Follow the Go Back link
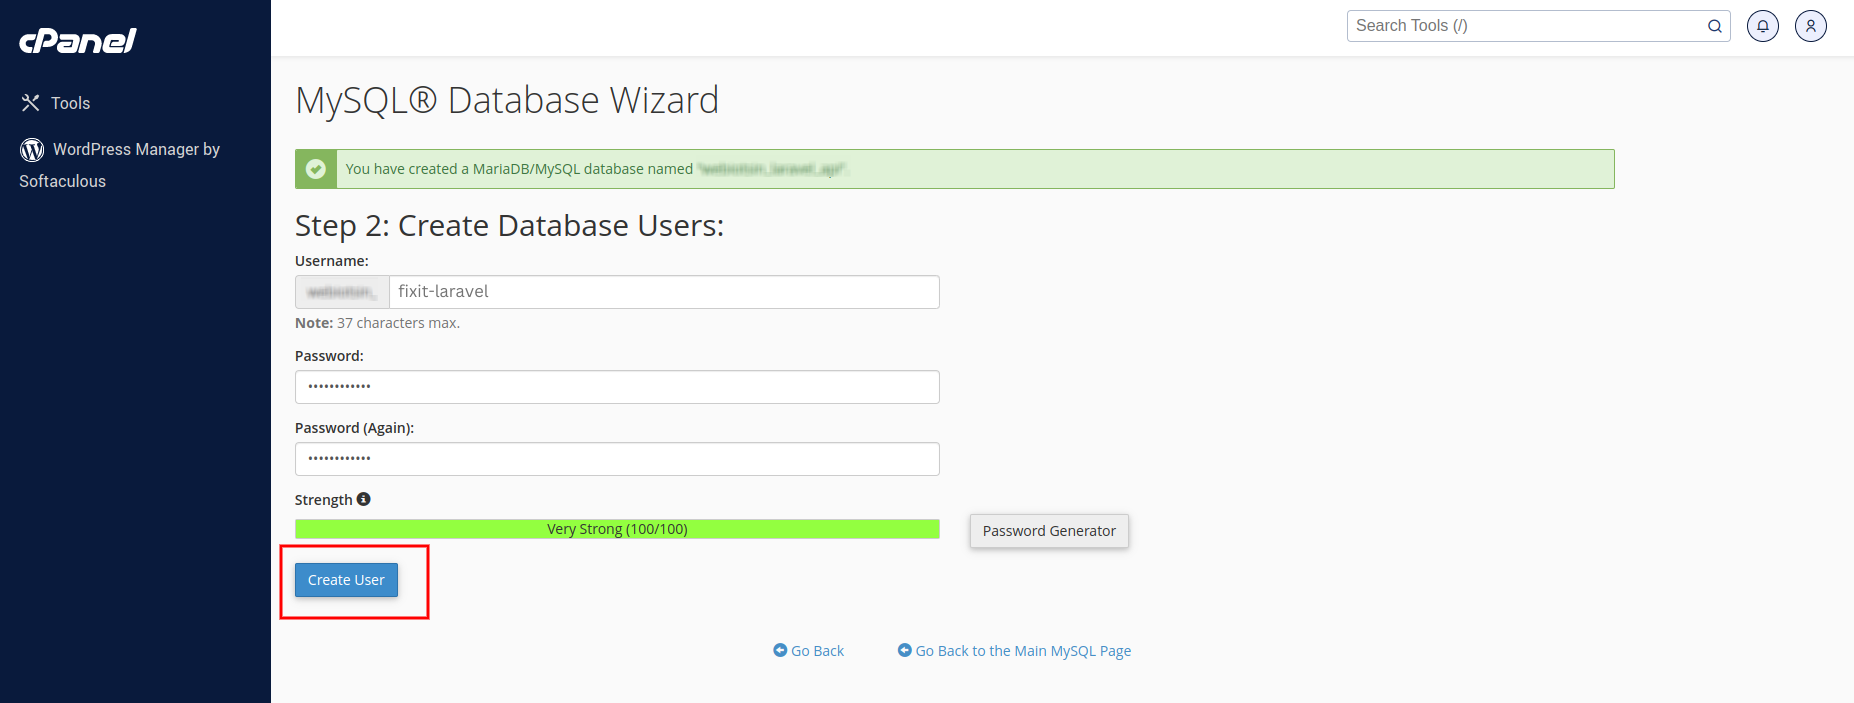Screen dimensions: 1854x703 point(817,651)
